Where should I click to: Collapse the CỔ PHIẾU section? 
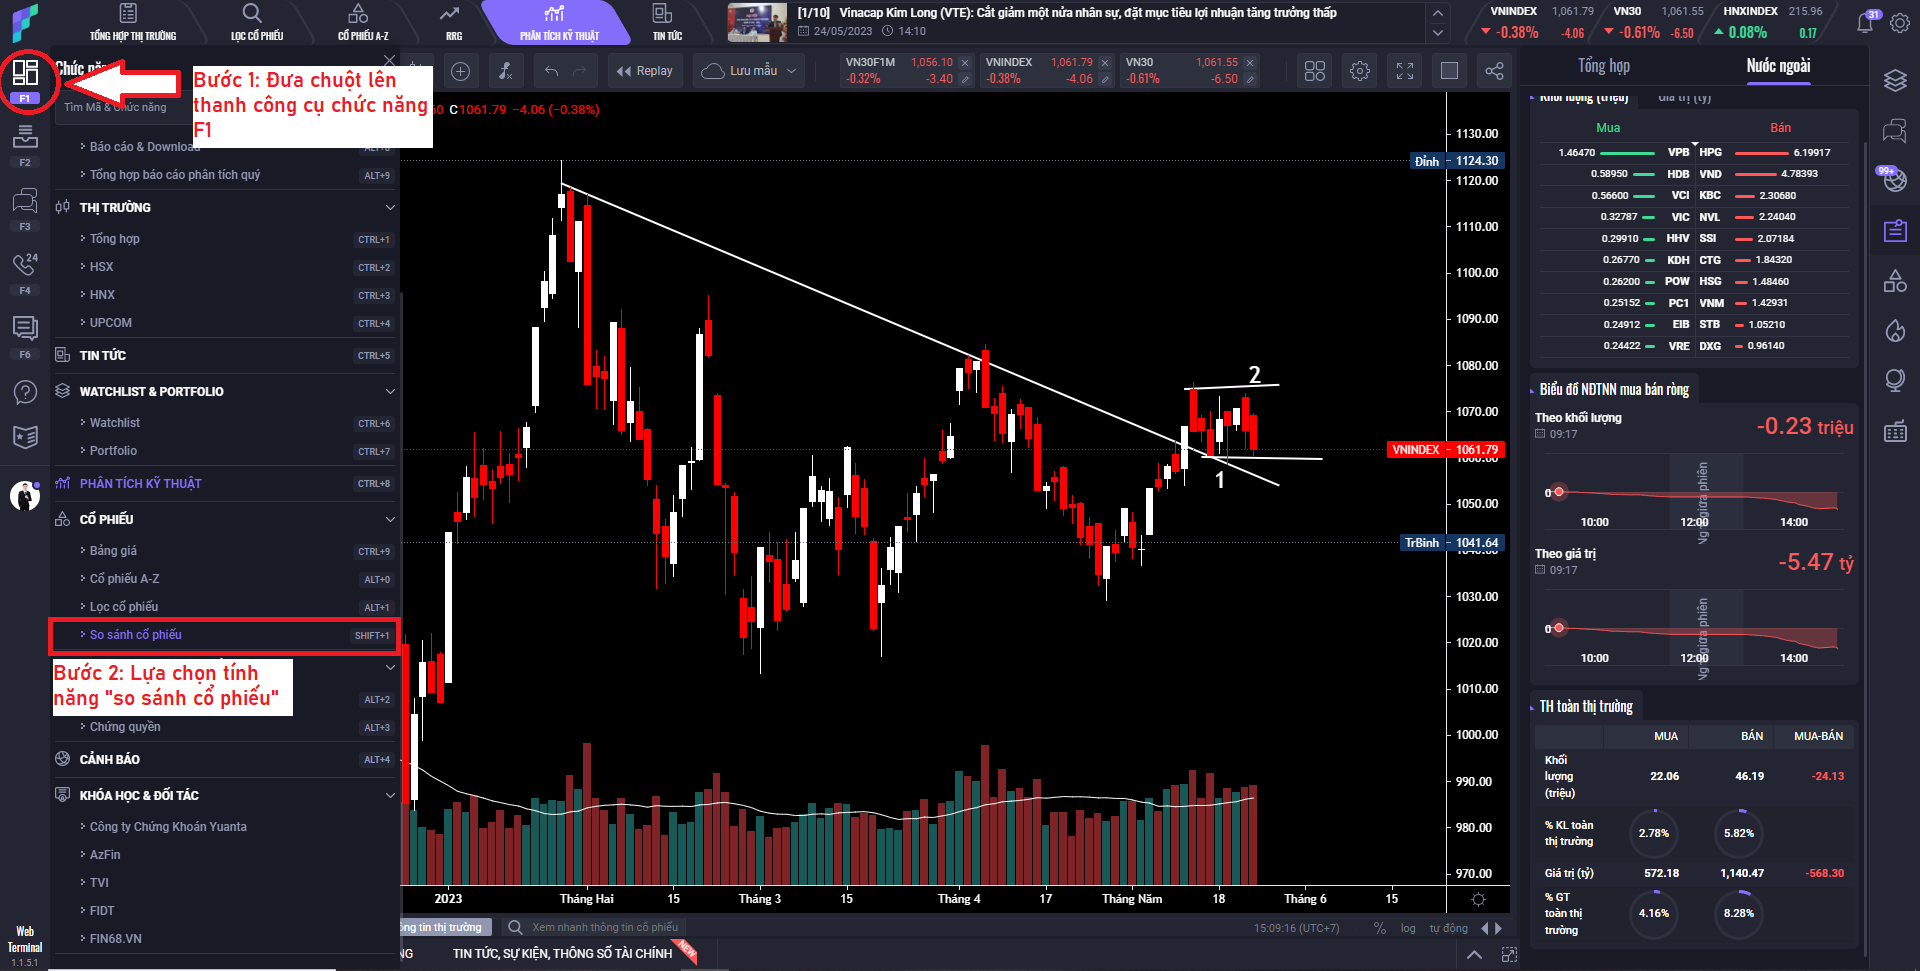point(389,520)
